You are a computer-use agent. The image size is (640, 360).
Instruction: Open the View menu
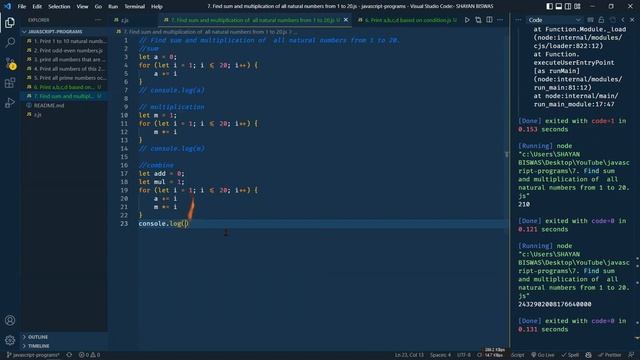pyautogui.click(x=82, y=6)
